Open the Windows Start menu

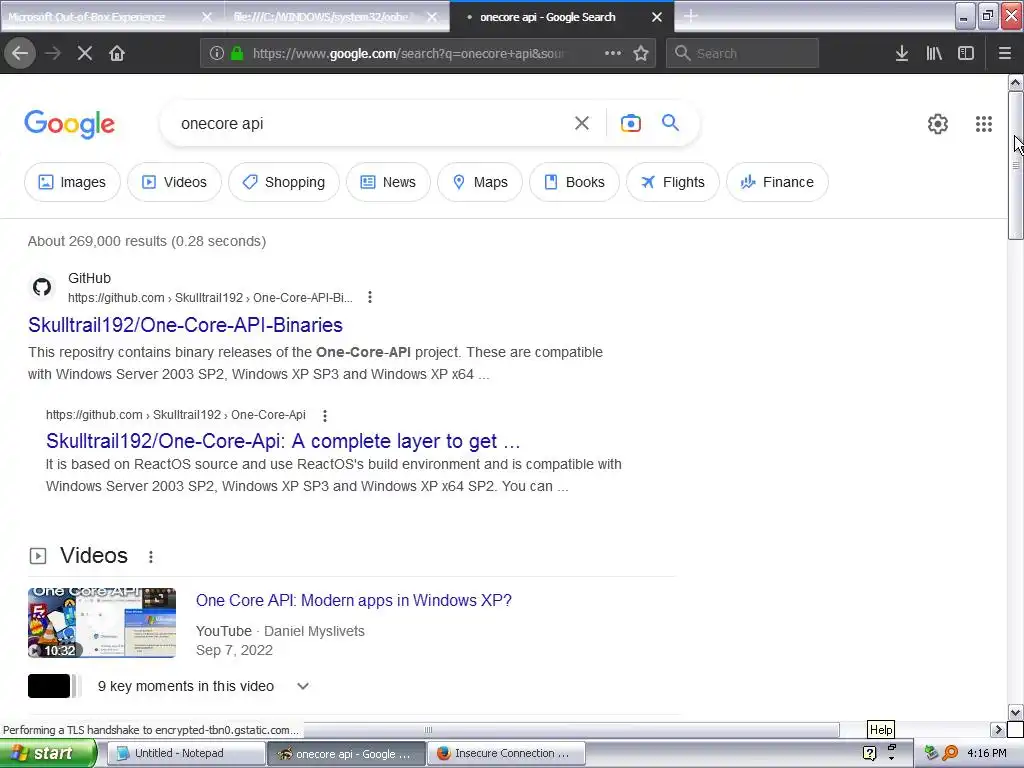tap(47, 754)
